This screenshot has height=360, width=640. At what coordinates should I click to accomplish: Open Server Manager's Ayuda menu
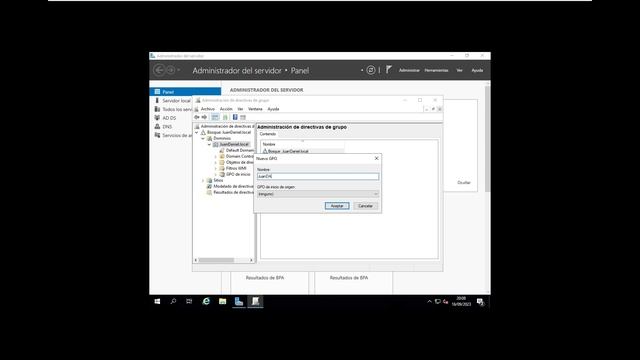pyautogui.click(x=477, y=70)
